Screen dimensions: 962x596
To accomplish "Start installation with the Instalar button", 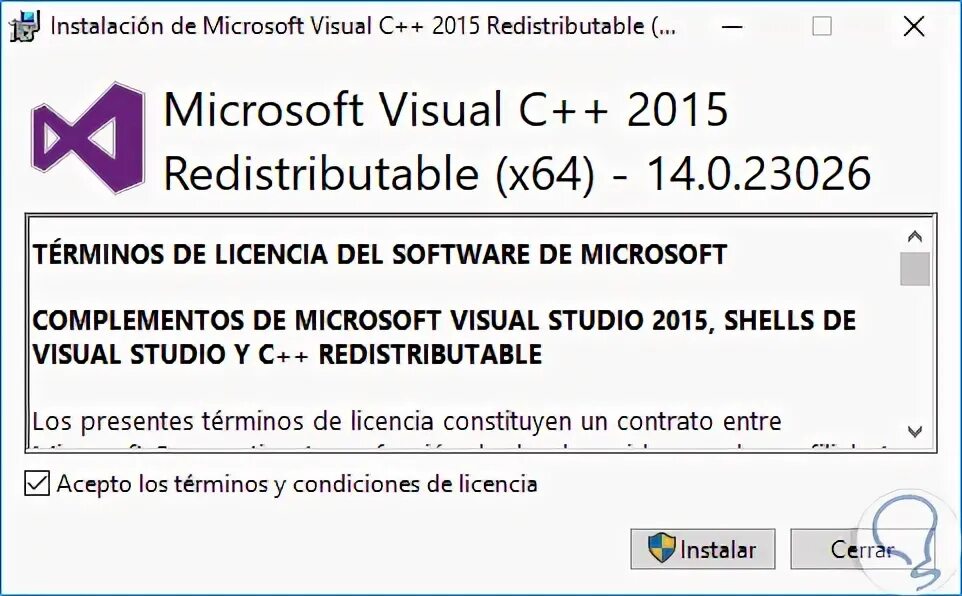I will click(703, 549).
